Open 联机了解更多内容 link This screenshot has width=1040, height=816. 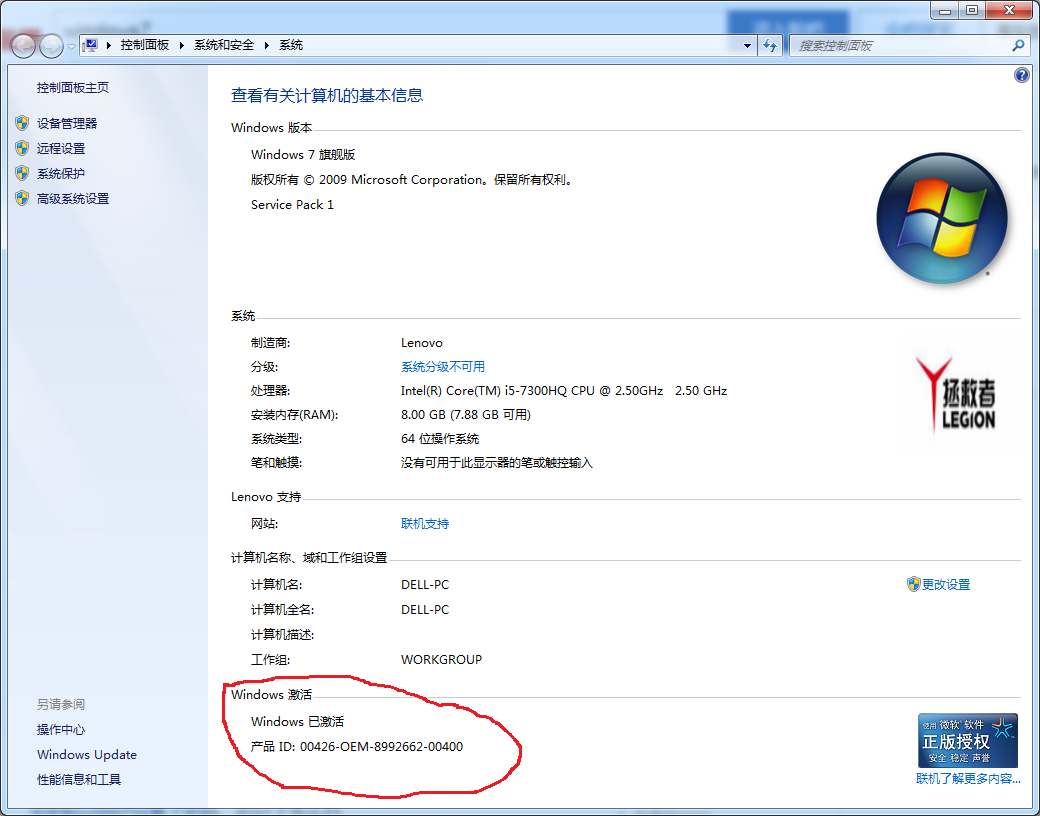point(968,779)
